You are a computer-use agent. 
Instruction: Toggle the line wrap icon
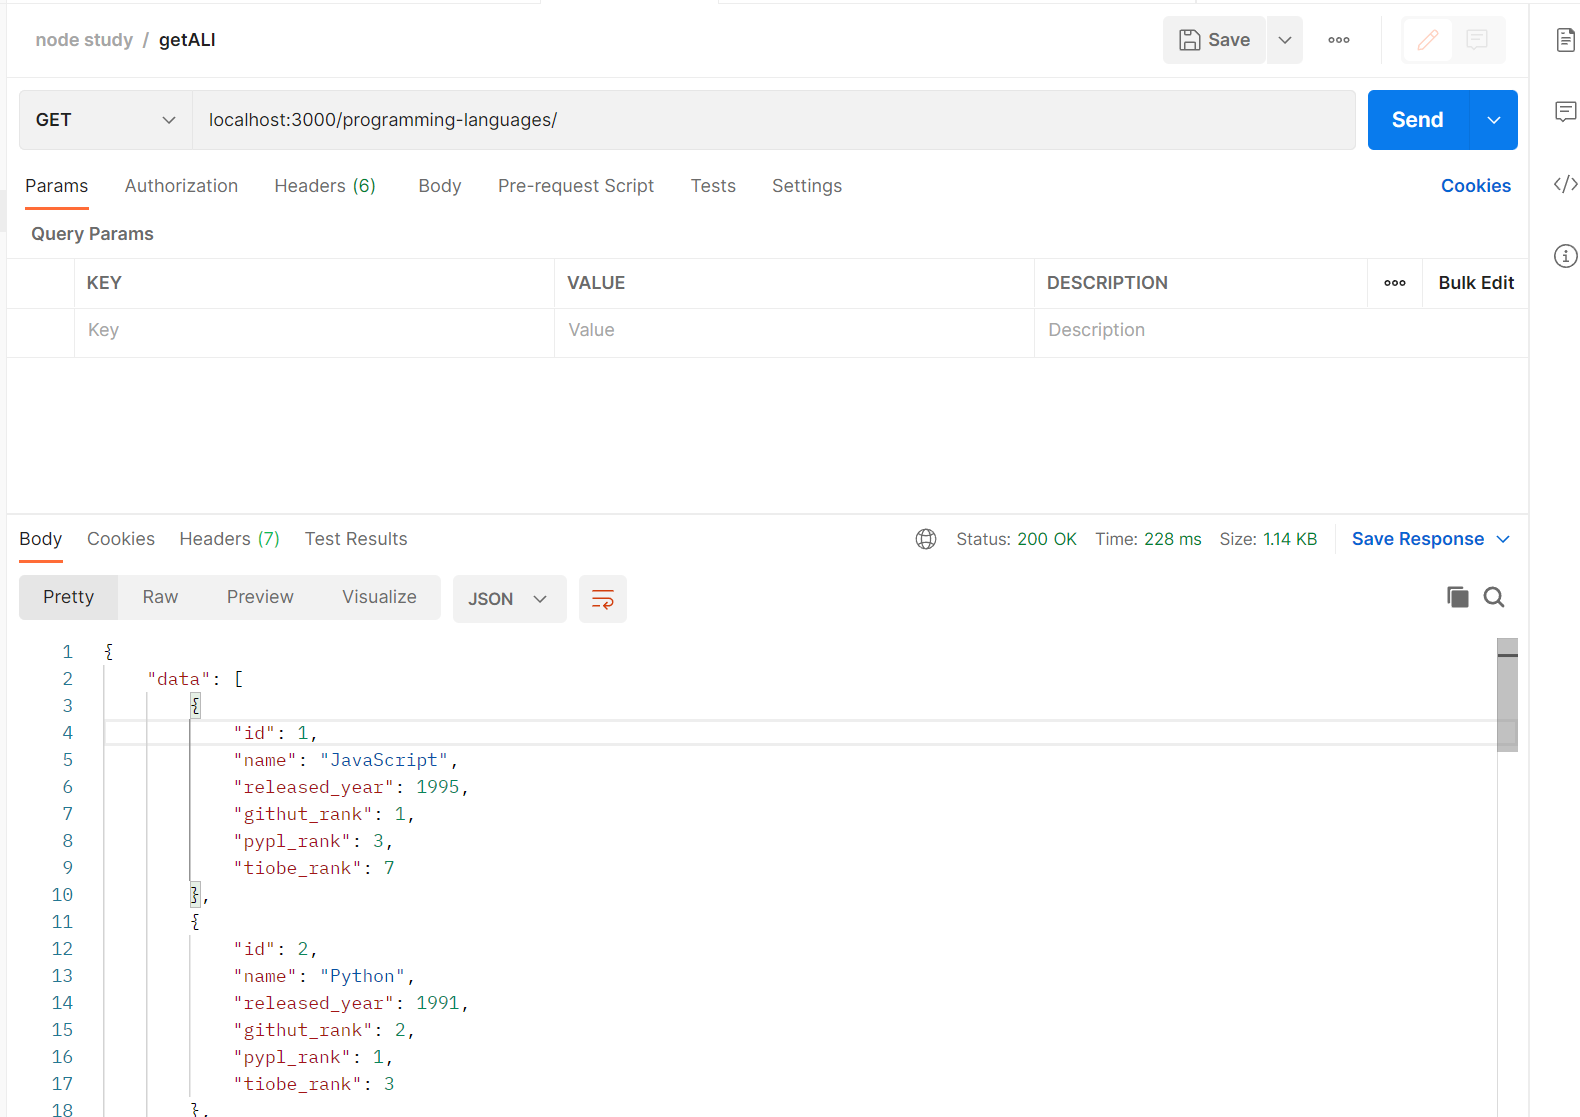603,599
